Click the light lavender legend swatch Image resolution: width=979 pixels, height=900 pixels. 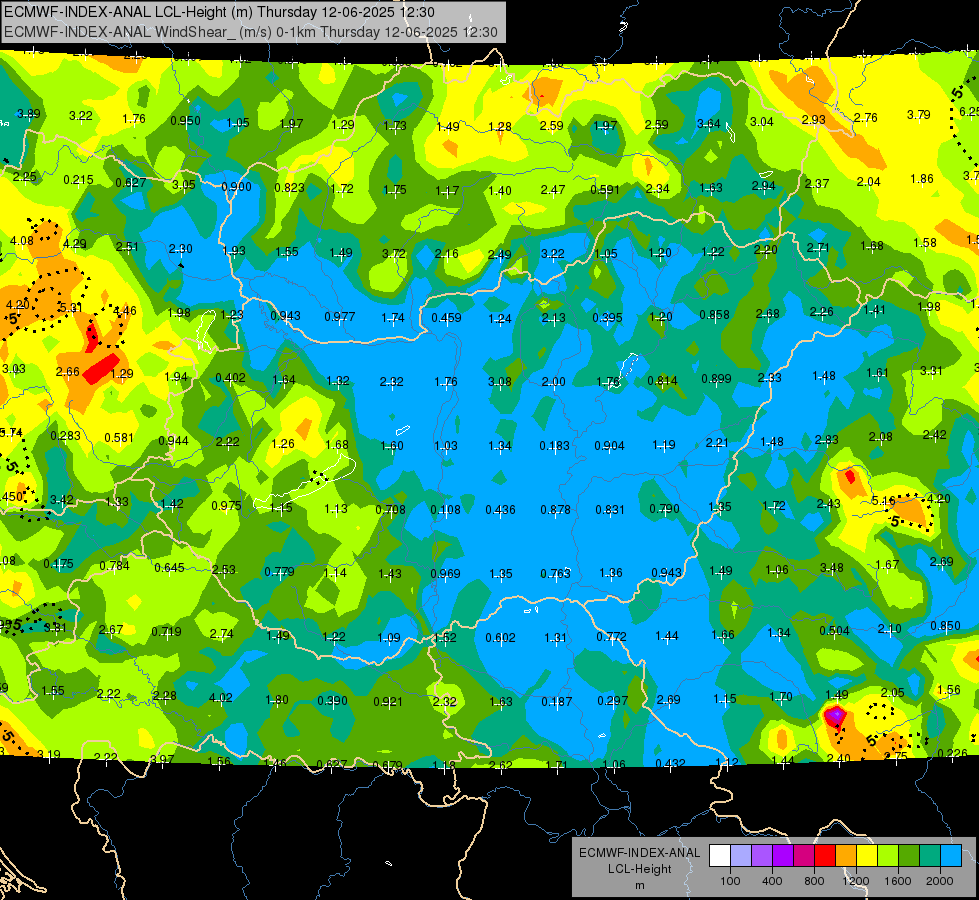coord(741,856)
